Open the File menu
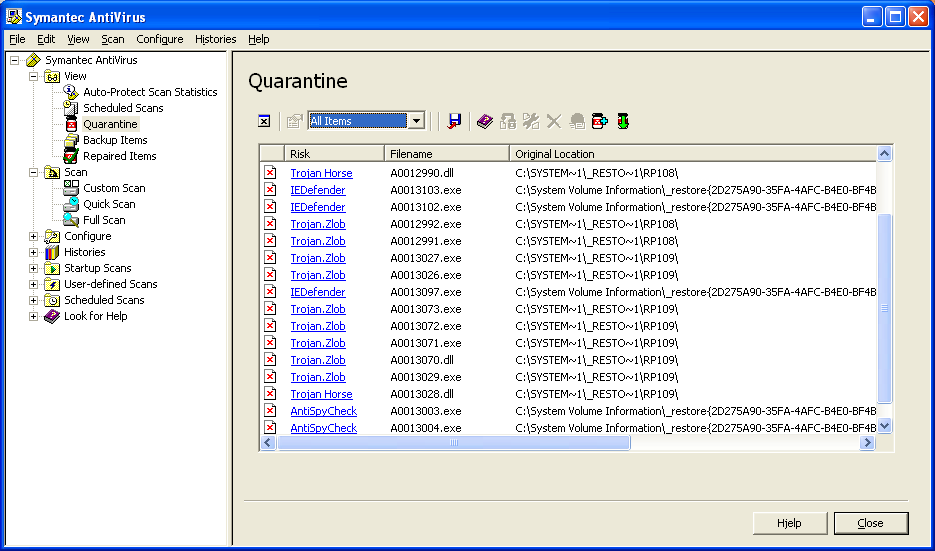 click(17, 39)
